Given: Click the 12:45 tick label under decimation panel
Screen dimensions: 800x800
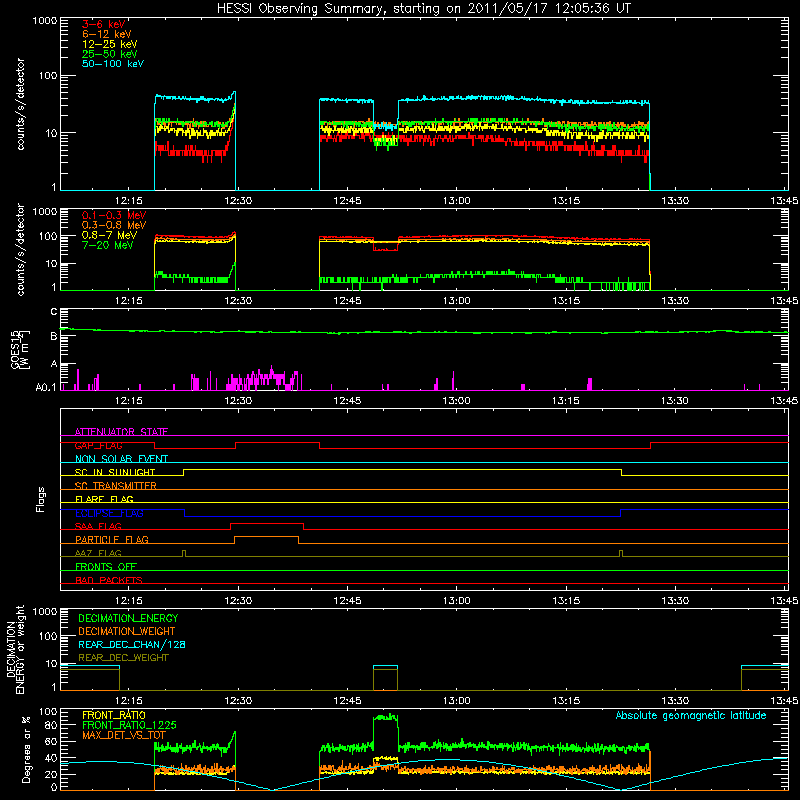Looking at the screenshot, I should tap(347, 701).
